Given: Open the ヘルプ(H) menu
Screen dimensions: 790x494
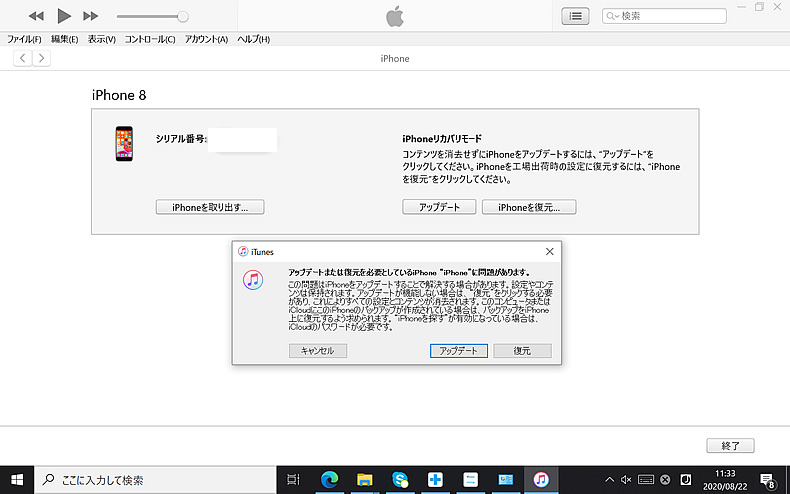Looking at the screenshot, I should tap(253, 39).
